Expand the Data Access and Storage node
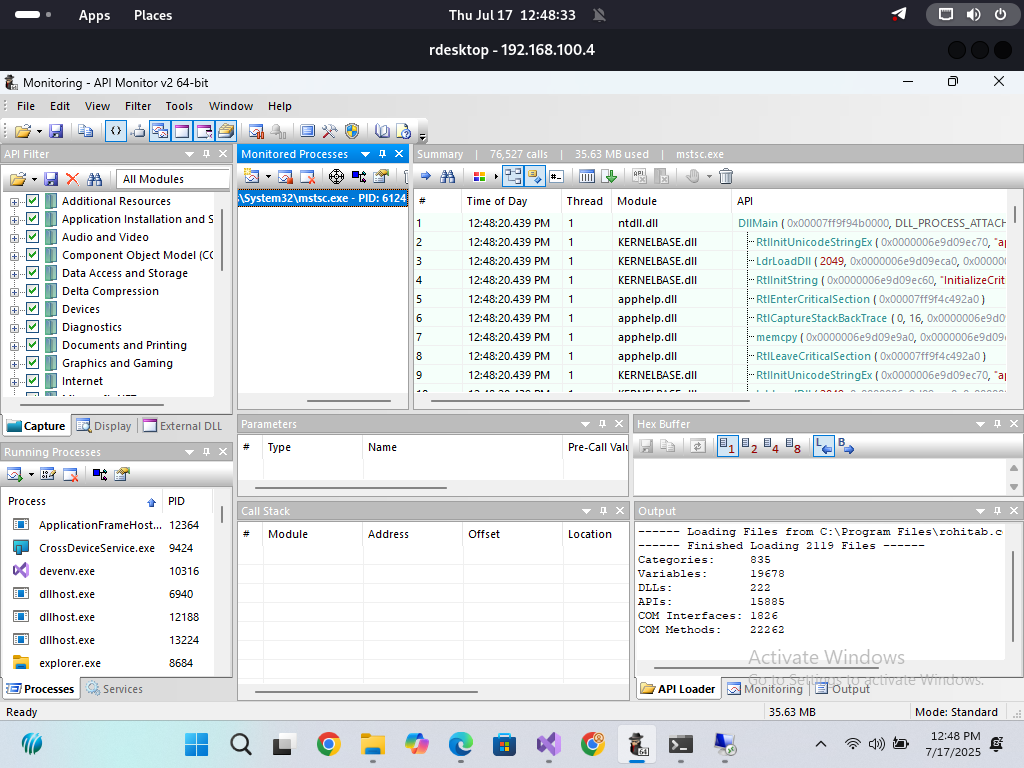Viewport: 1024px width, 768px height. [15, 273]
